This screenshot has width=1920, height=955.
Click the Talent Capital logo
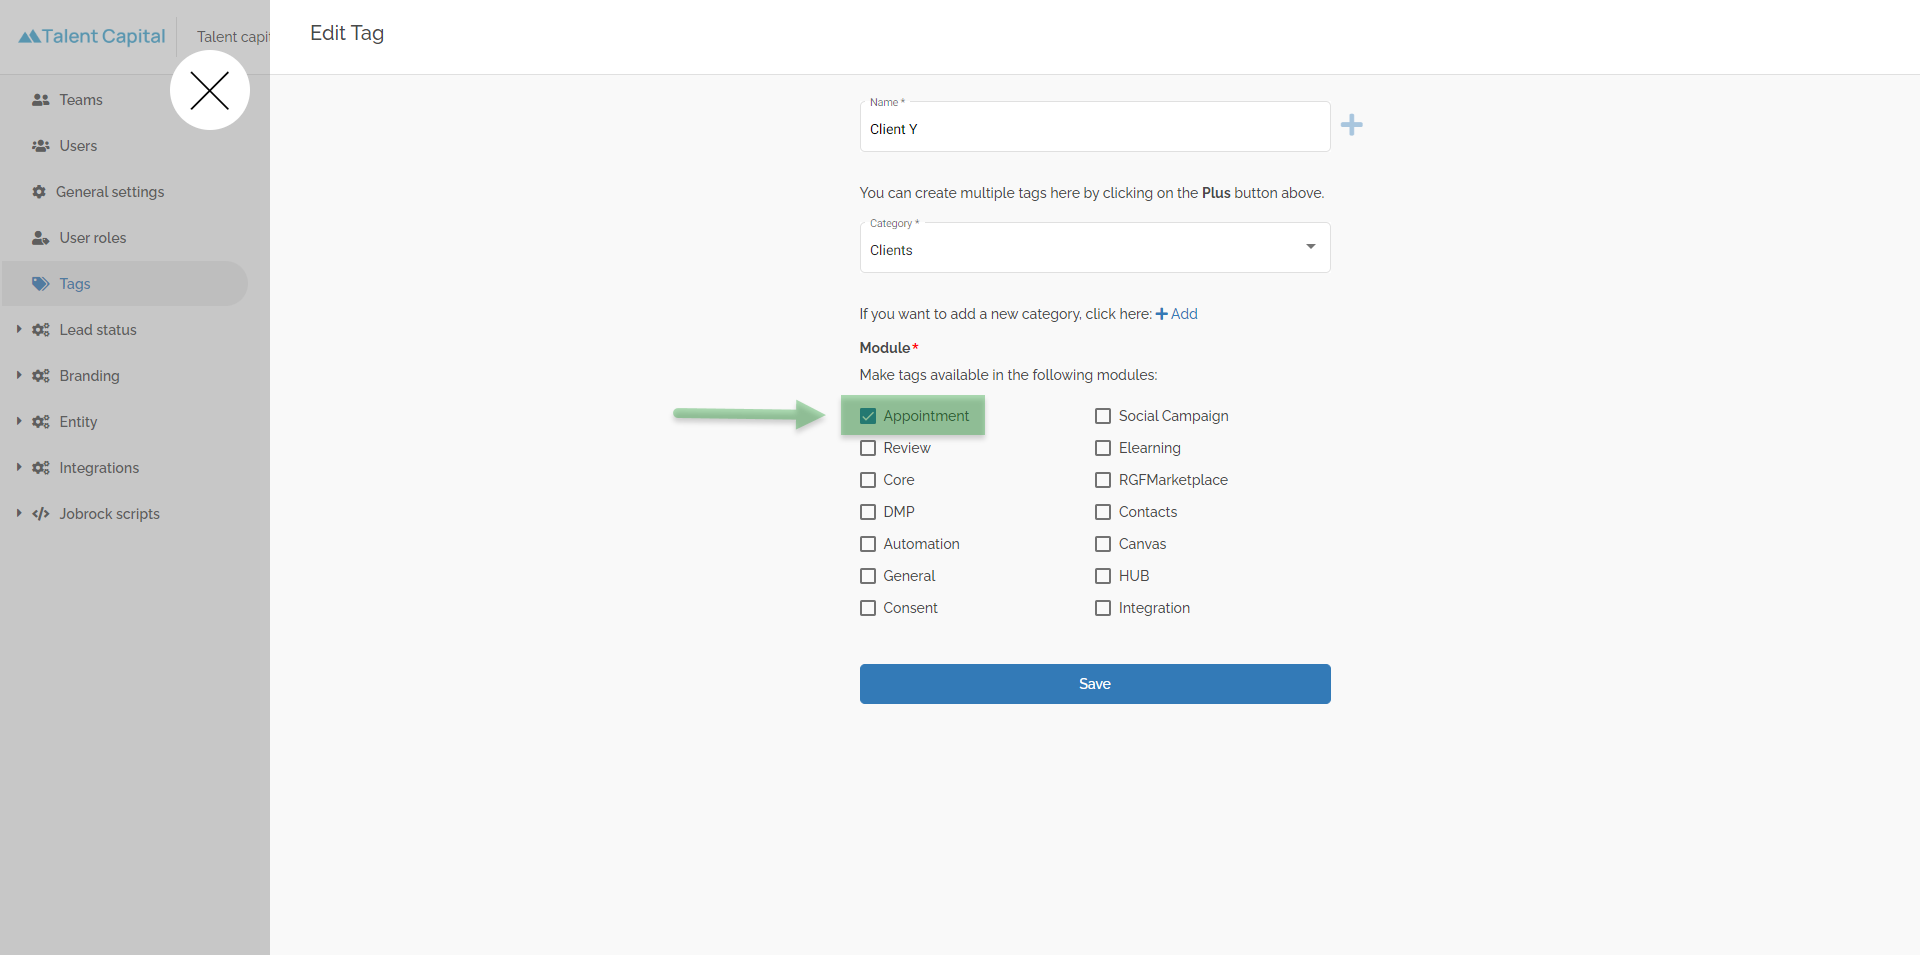click(92, 36)
